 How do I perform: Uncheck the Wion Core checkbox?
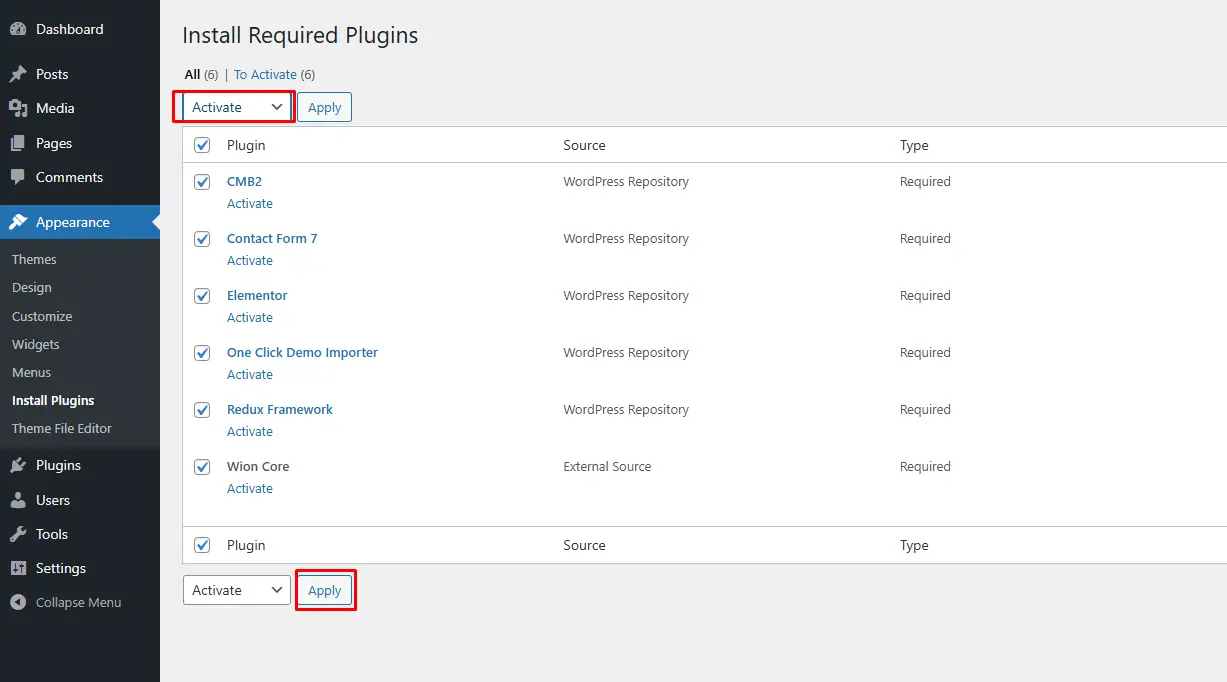202,467
